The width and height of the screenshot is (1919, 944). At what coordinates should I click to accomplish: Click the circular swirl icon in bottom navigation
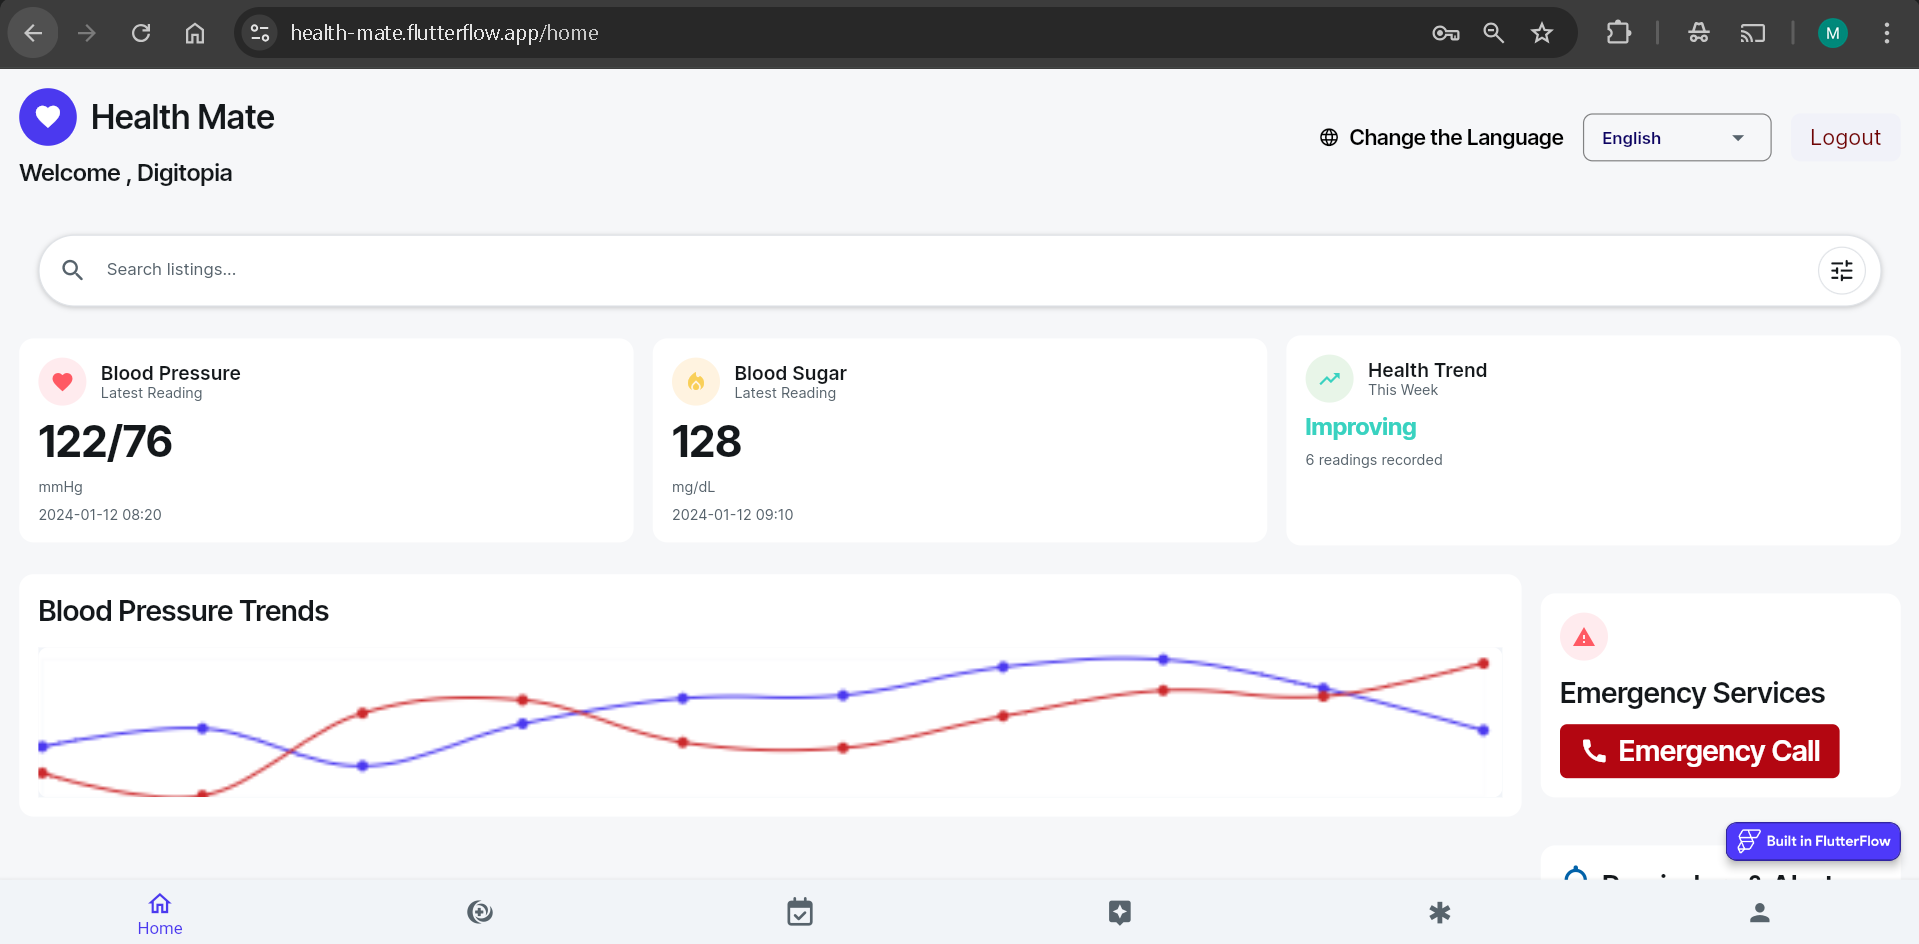480,912
